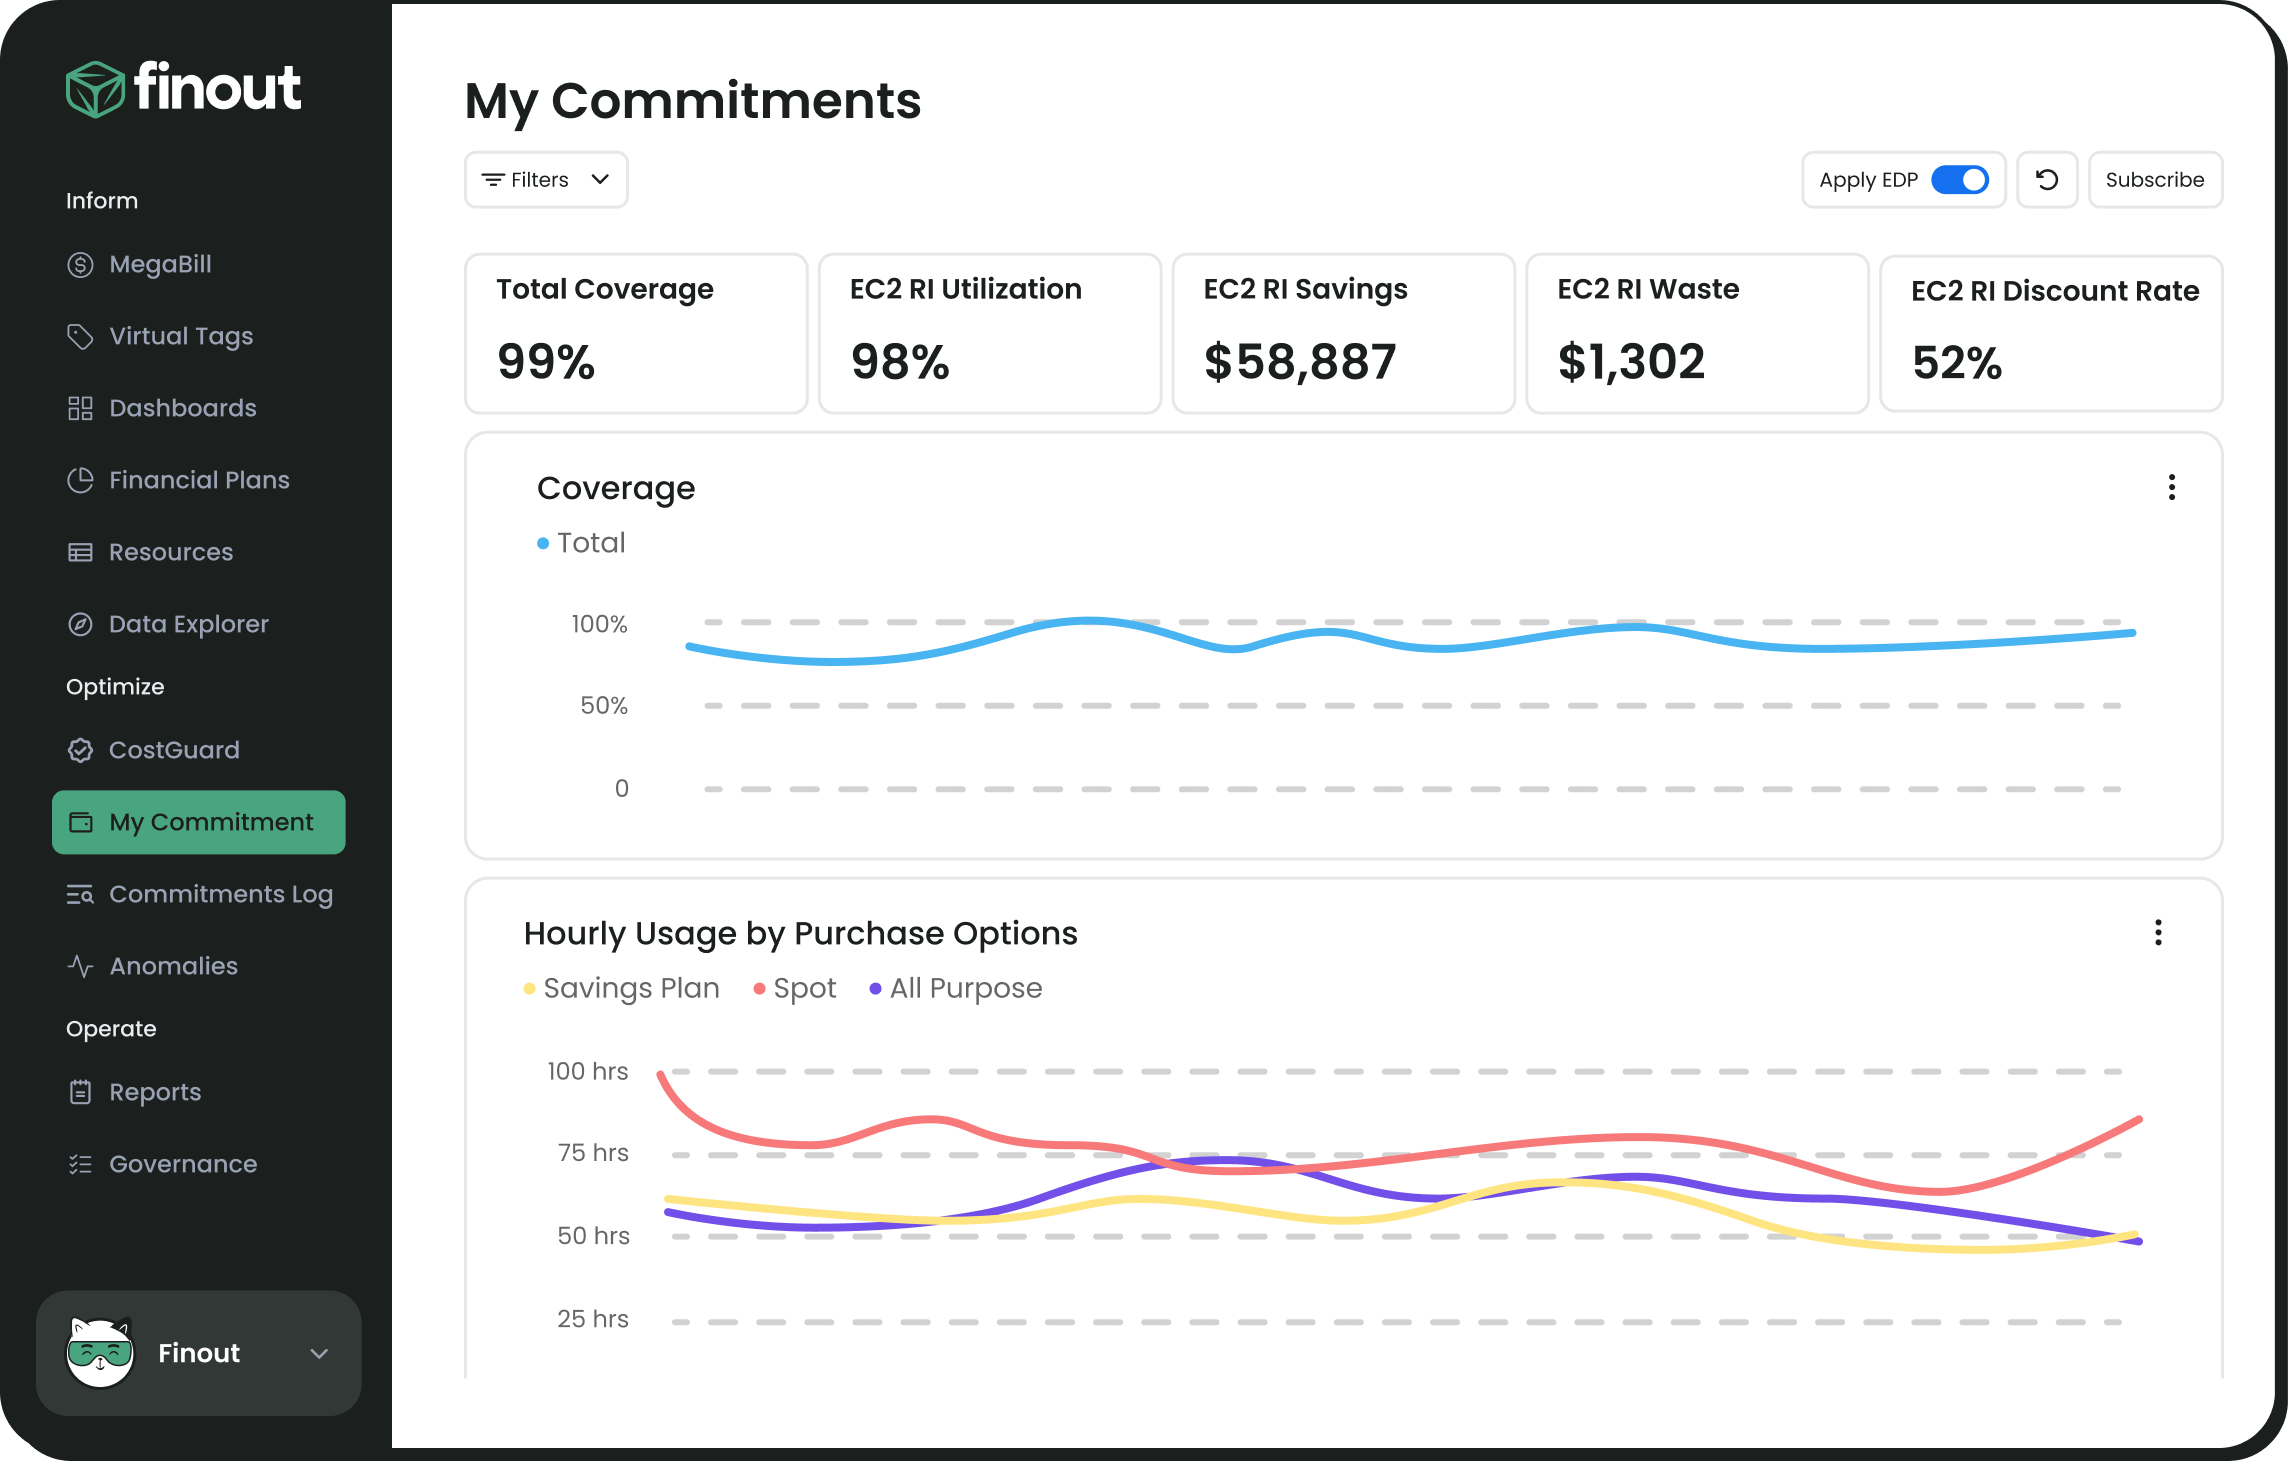2288x1461 pixels.
Task: Select the Anomalies waveform icon
Action: [x=81, y=965]
